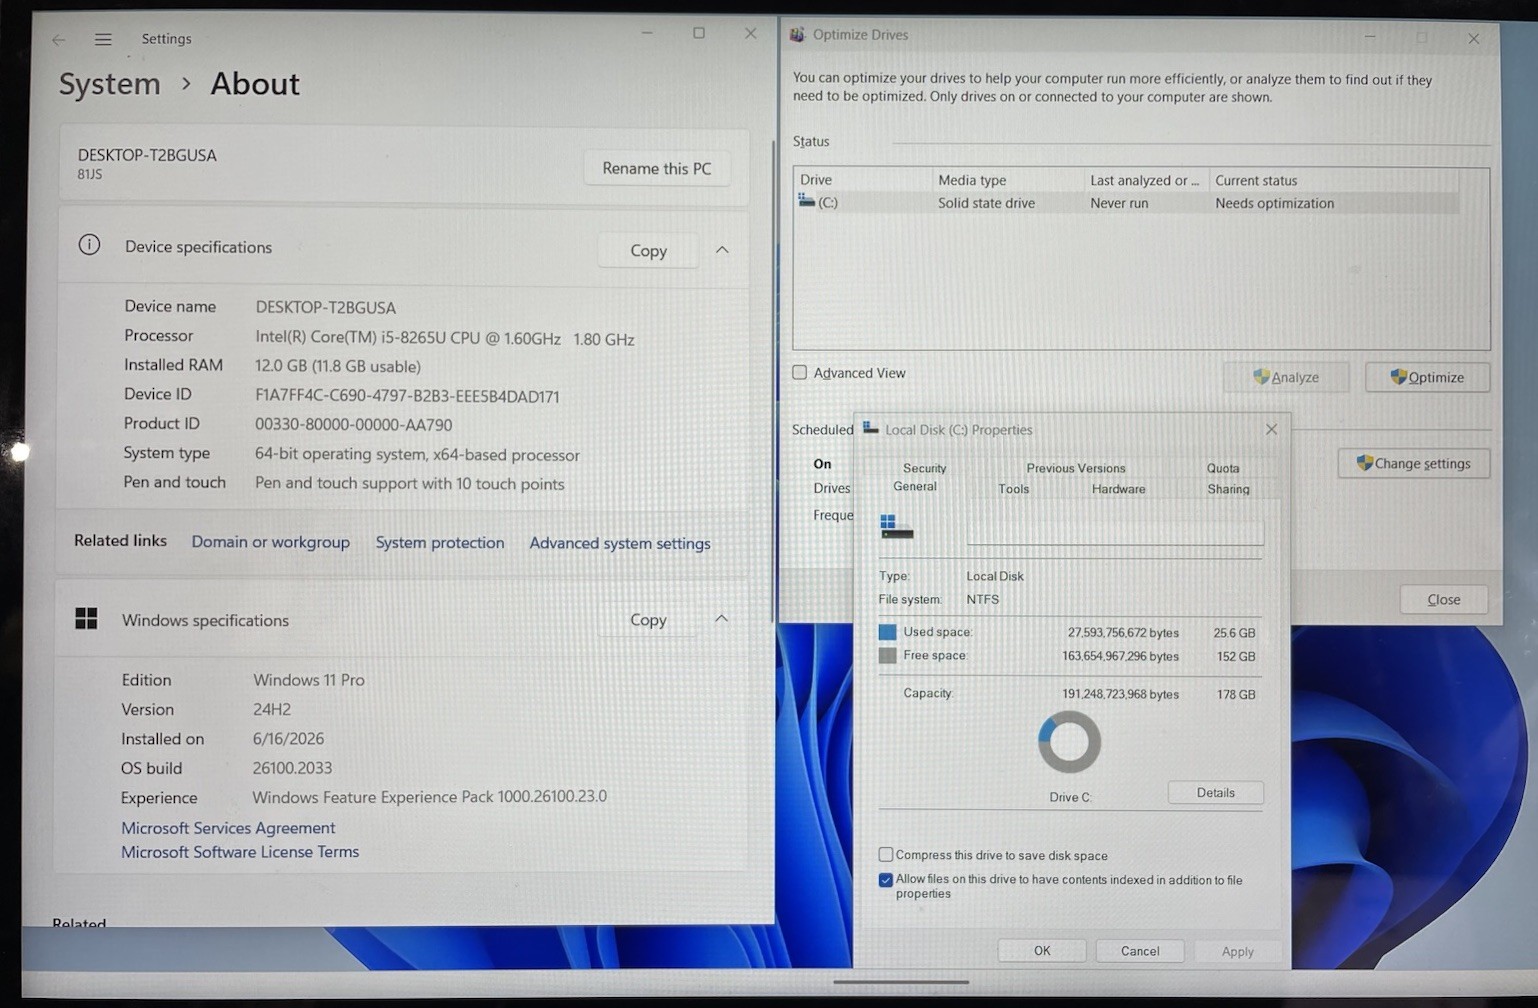Click the OS build value 26100.2033

click(x=292, y=768)
